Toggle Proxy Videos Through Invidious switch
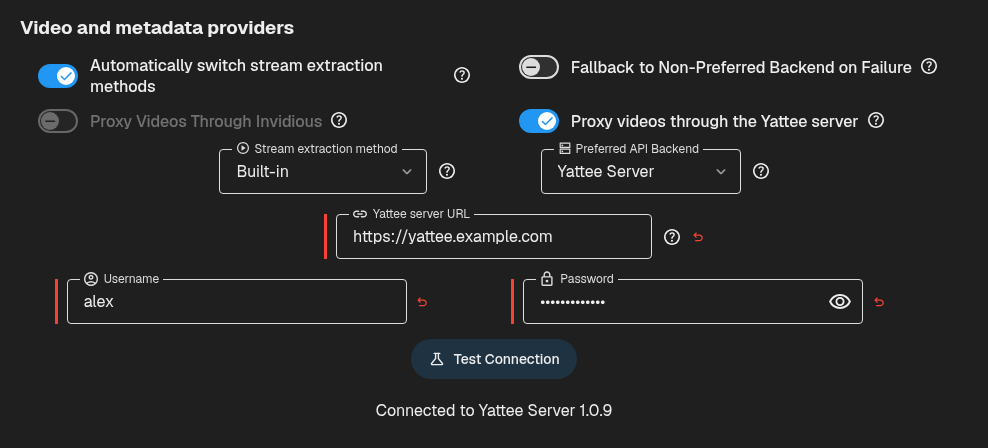Image resolution: width=988 pixels, height=448 pixels. (58, 121)
